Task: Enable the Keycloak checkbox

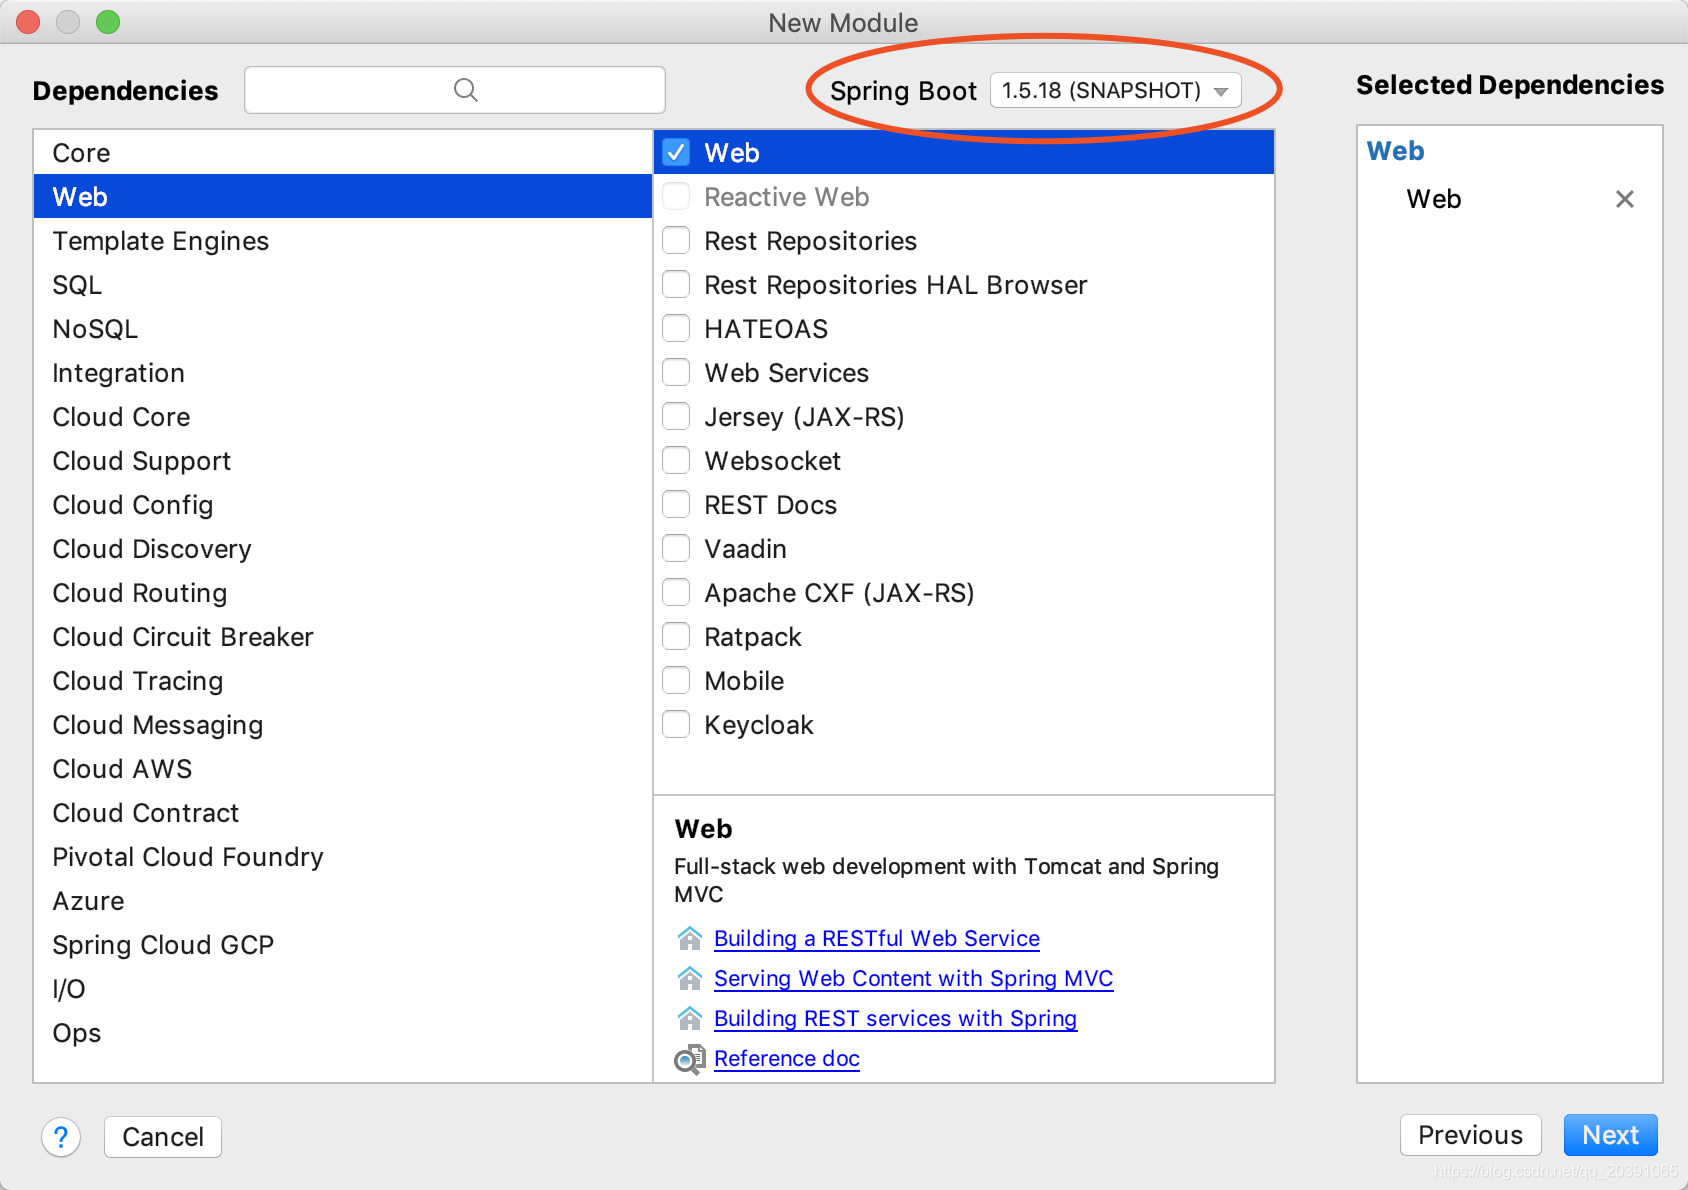Action: [x=677, y=725]
